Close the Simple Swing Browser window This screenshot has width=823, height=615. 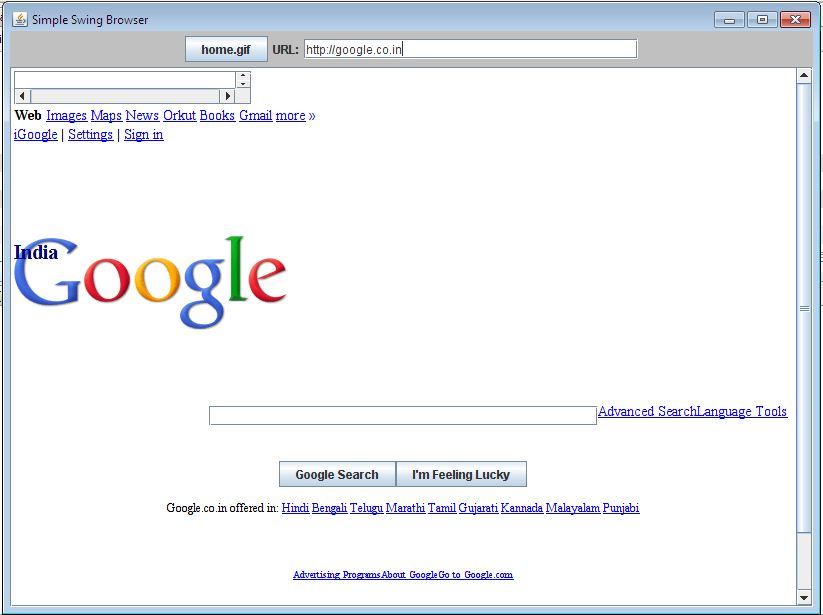point(795,20)
